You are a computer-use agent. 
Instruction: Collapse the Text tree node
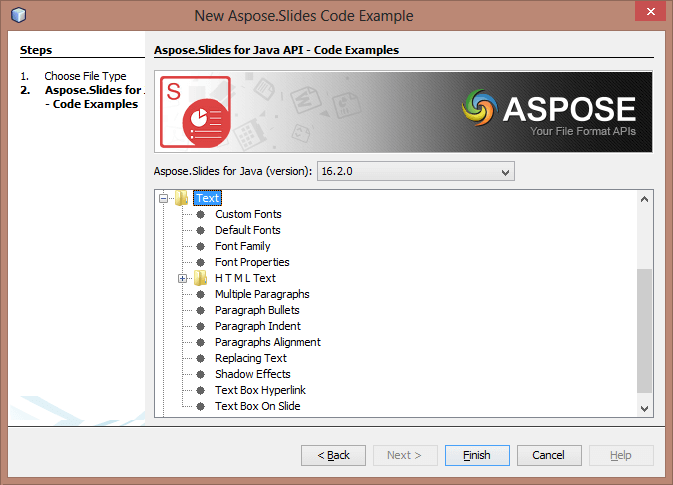(163, 198)
